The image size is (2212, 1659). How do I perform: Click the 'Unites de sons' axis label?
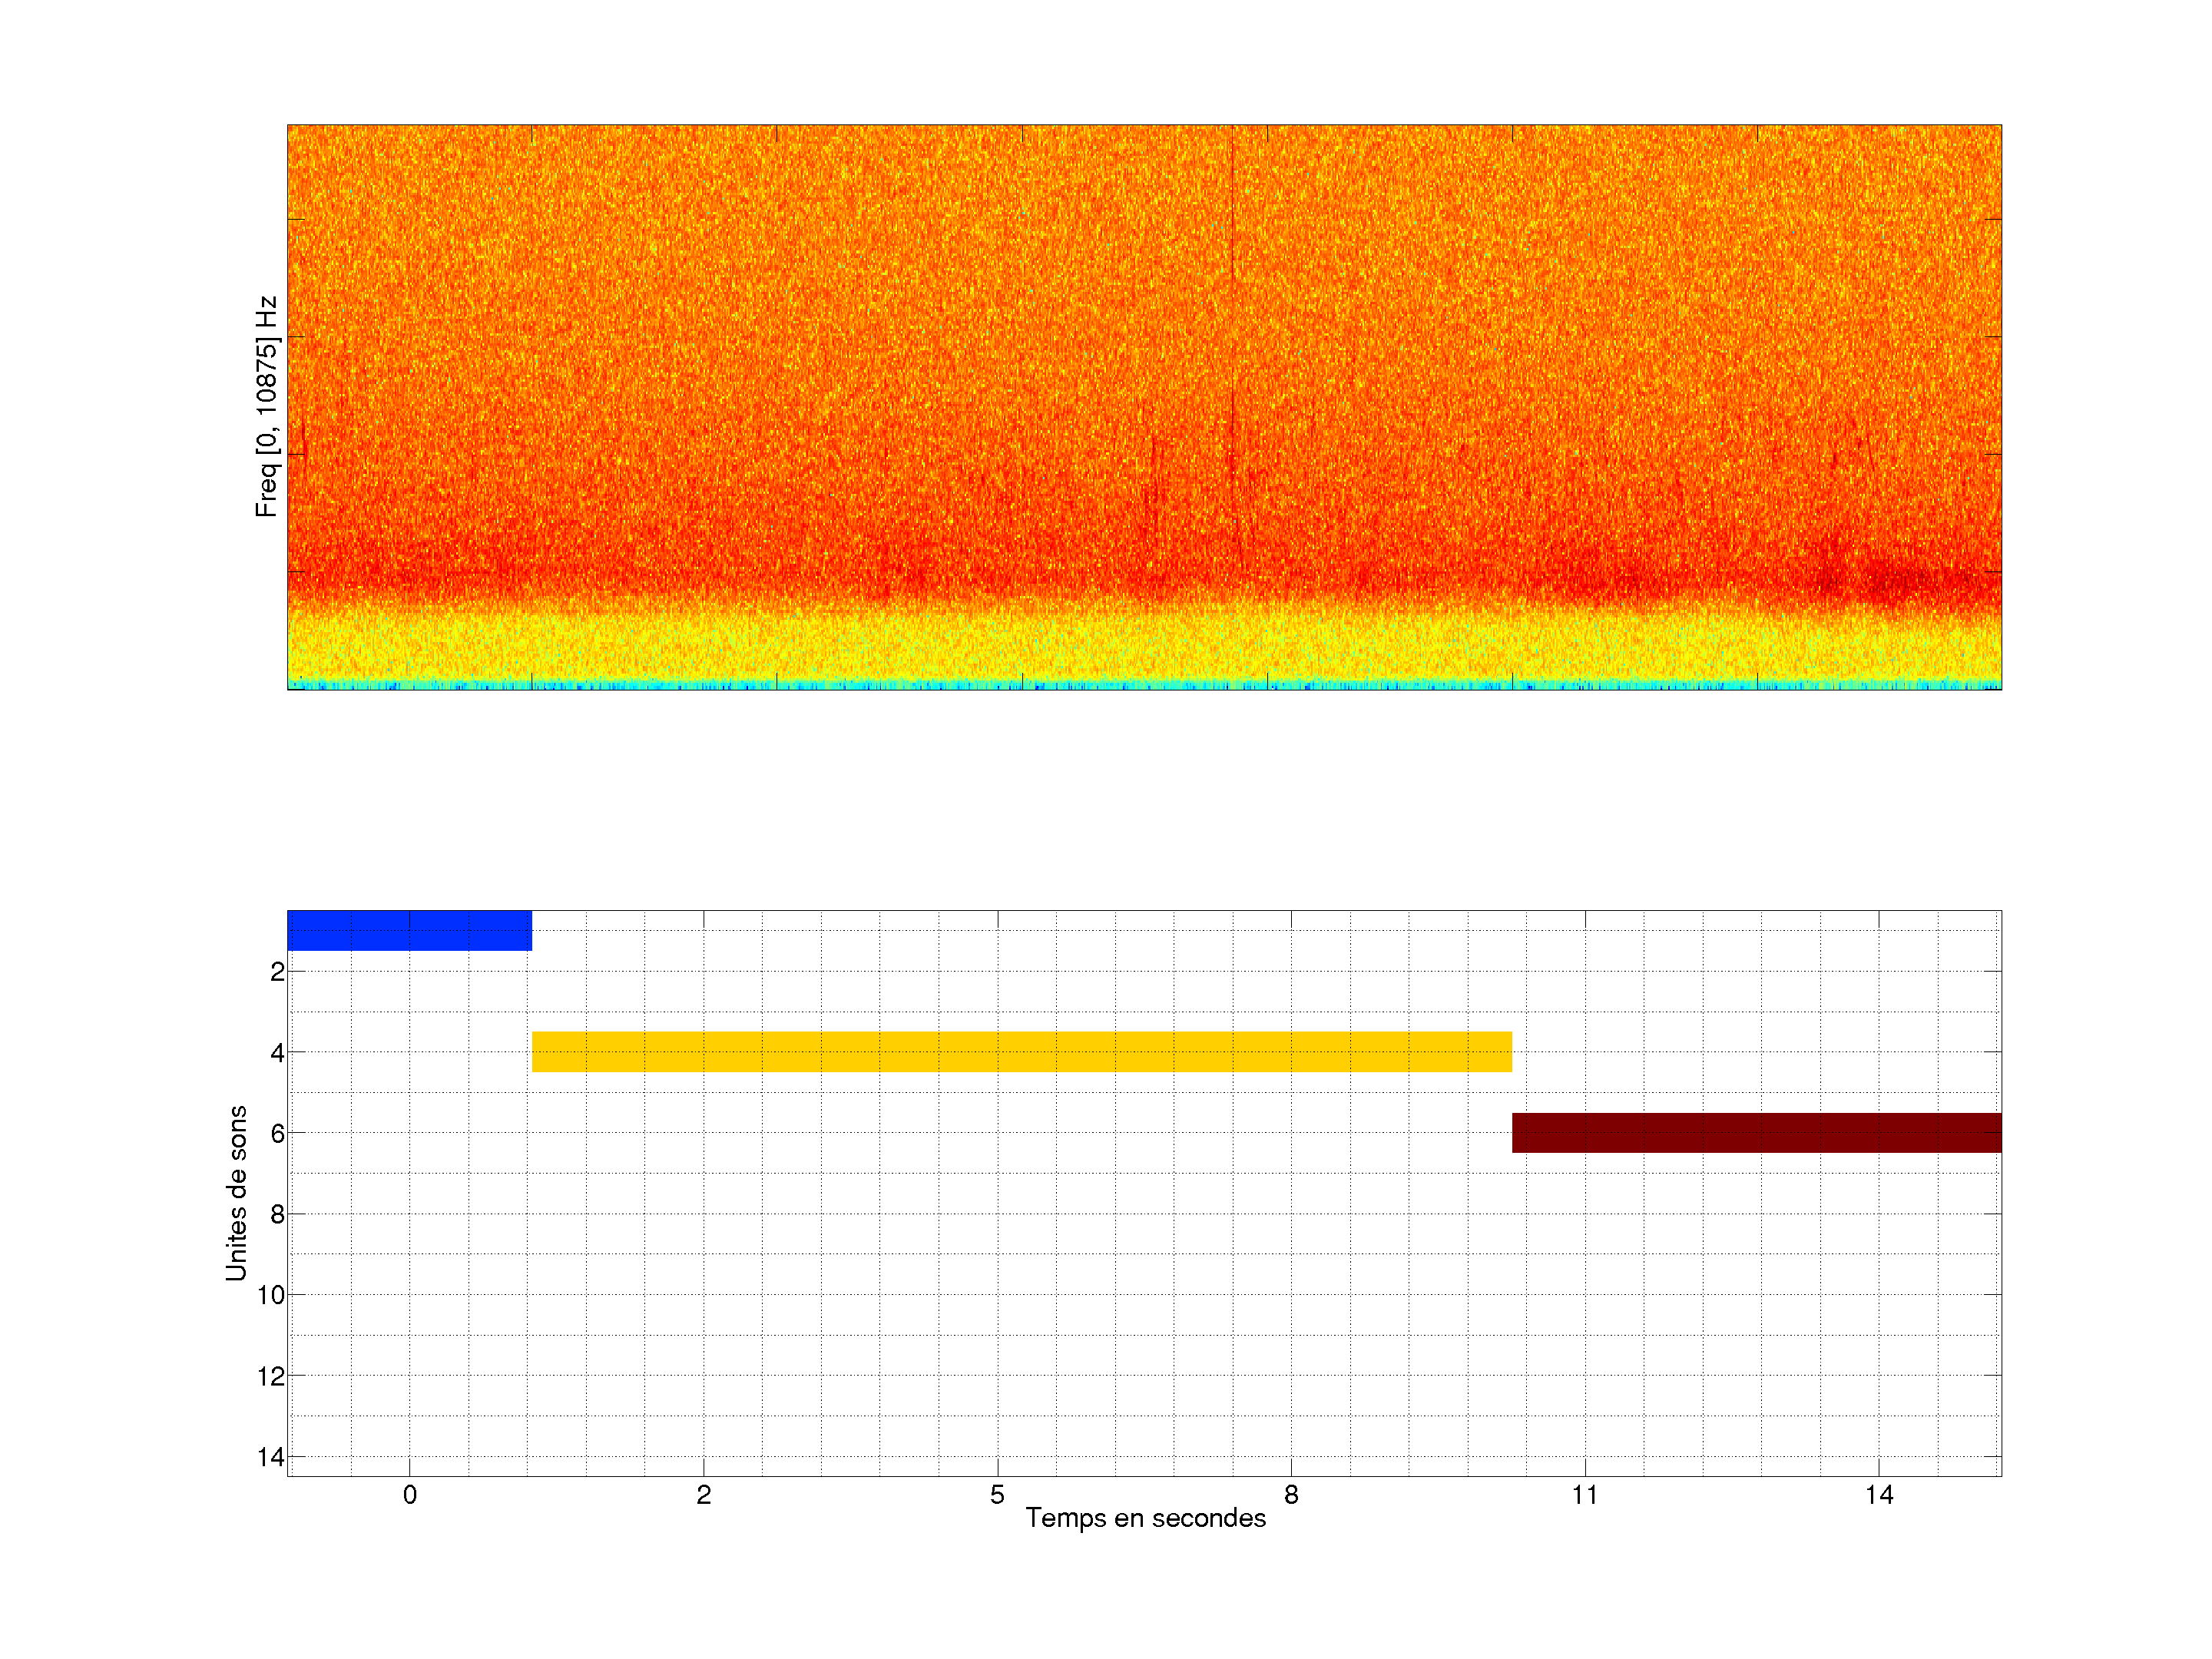click(x=237, y=1193)
